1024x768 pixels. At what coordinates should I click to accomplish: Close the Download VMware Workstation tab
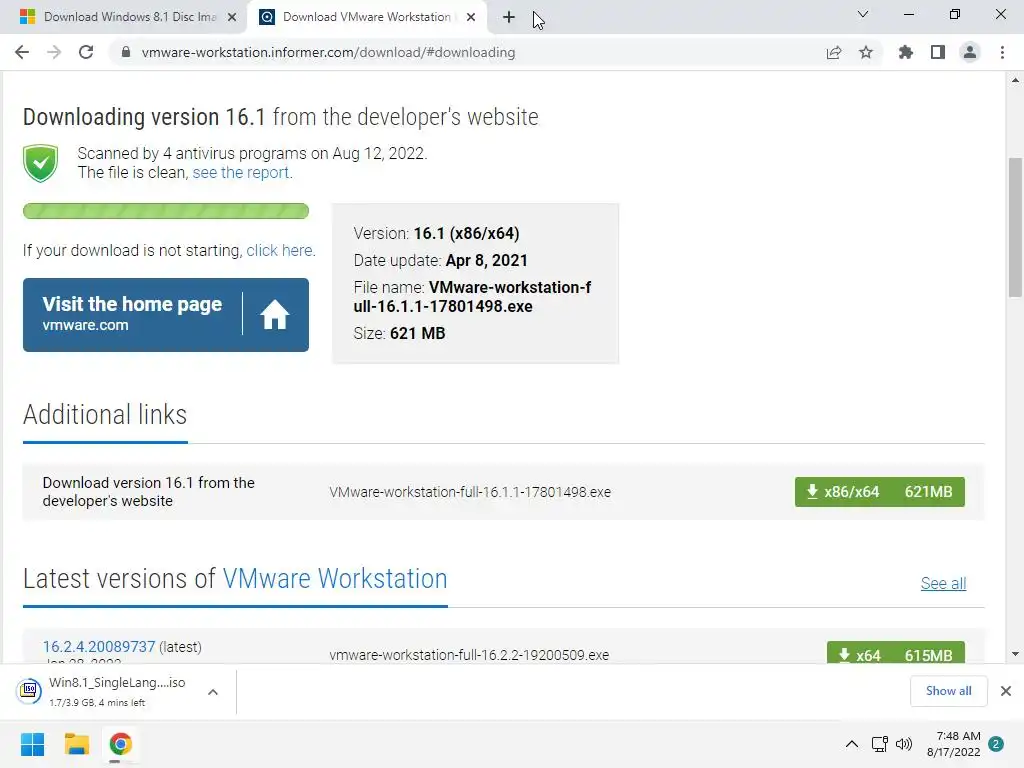tap(471, 18)
